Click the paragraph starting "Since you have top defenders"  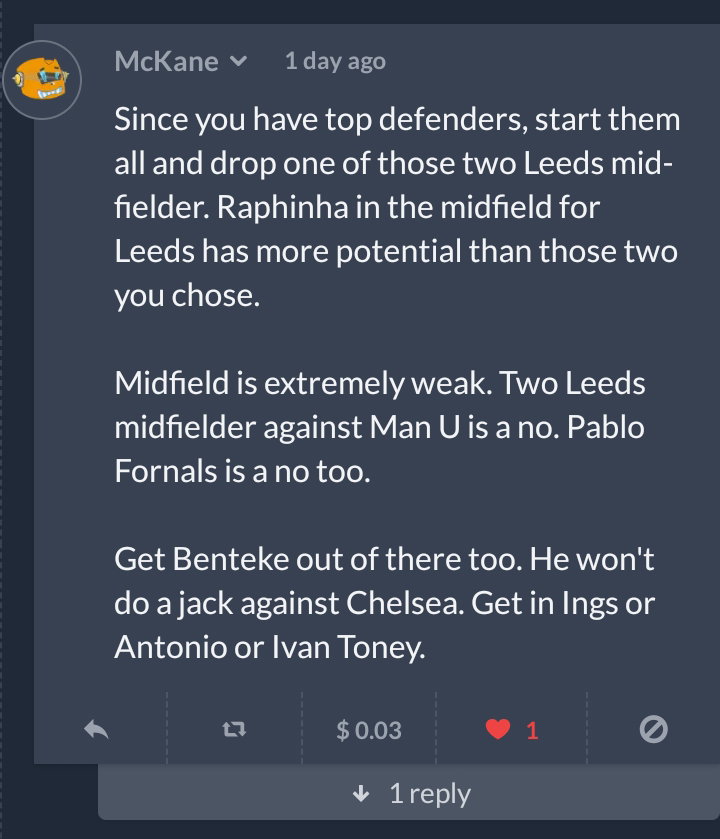(x=397, y=207)
